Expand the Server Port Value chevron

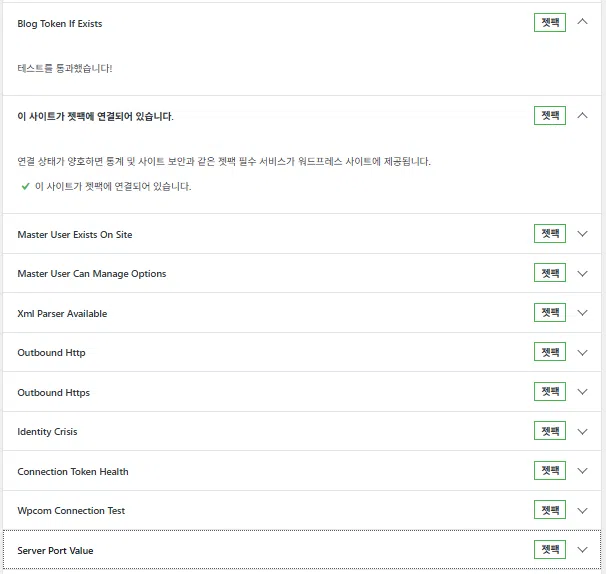click(x=582, y=550)
